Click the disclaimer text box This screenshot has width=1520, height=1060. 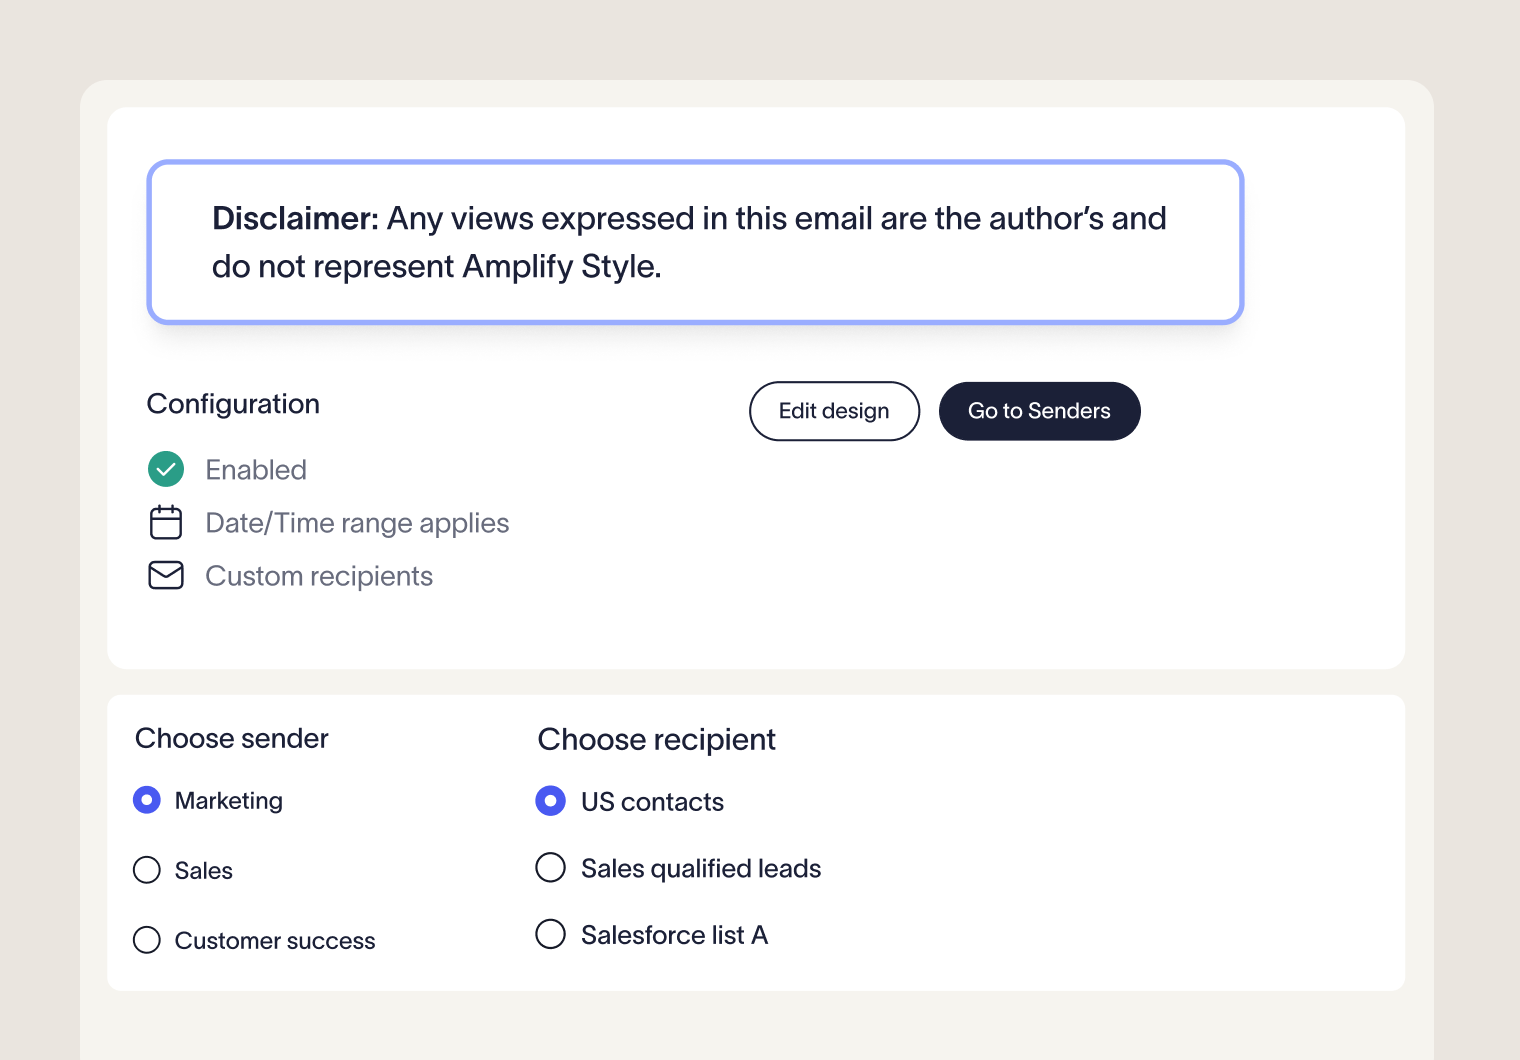(696, 241)
